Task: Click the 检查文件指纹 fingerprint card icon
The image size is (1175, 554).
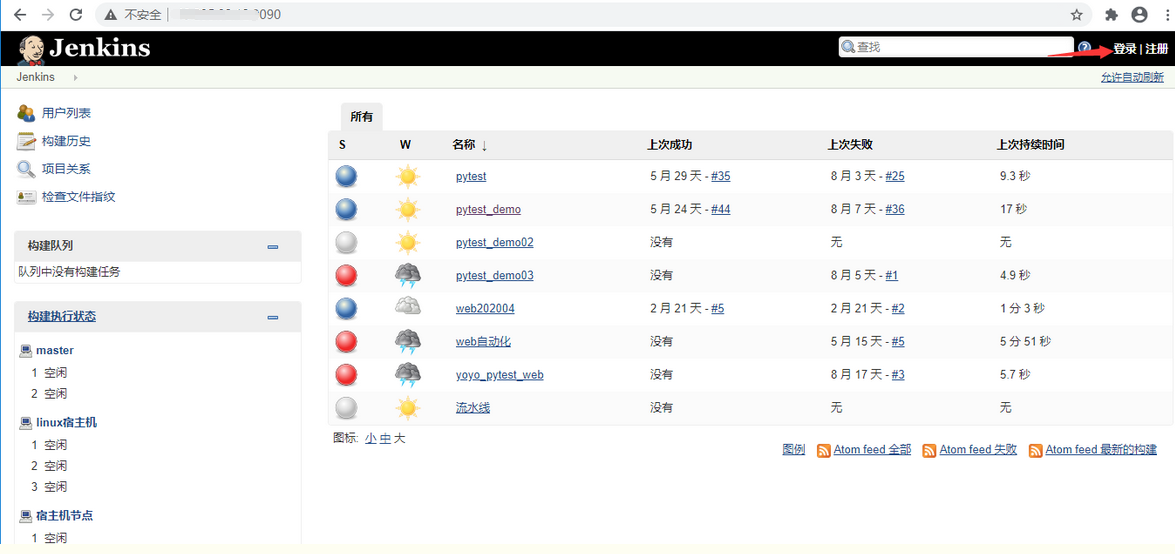Action: (x=26, y=197)
